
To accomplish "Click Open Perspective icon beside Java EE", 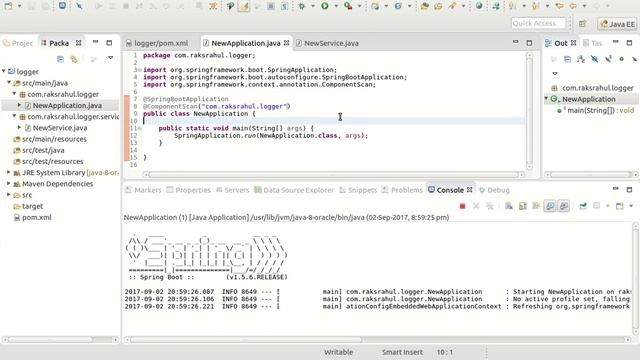I will pyautogui.click(x=582, y=24).
